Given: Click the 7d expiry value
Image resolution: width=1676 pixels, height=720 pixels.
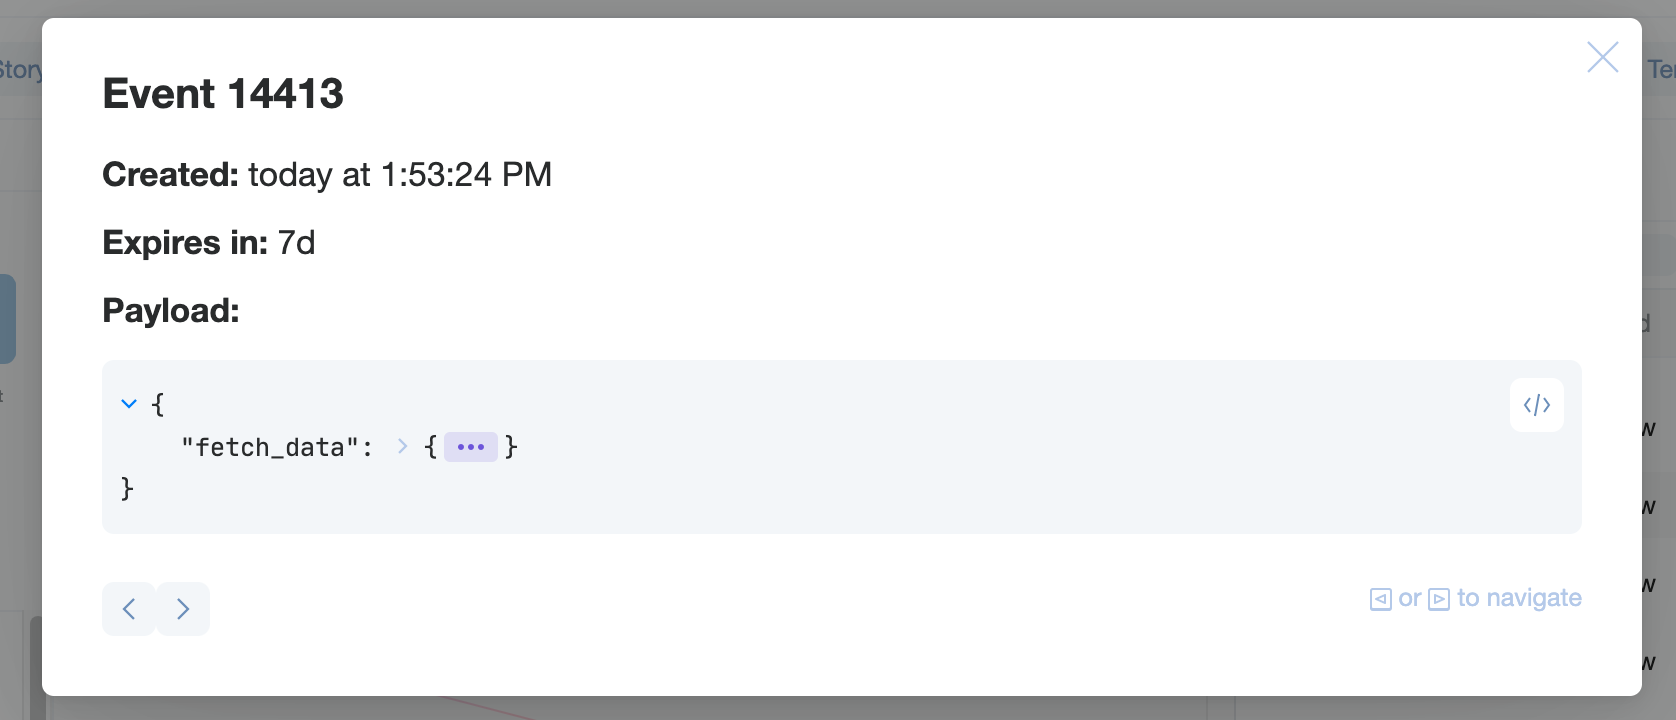Looking at the screenshot, I should [296, 243].
